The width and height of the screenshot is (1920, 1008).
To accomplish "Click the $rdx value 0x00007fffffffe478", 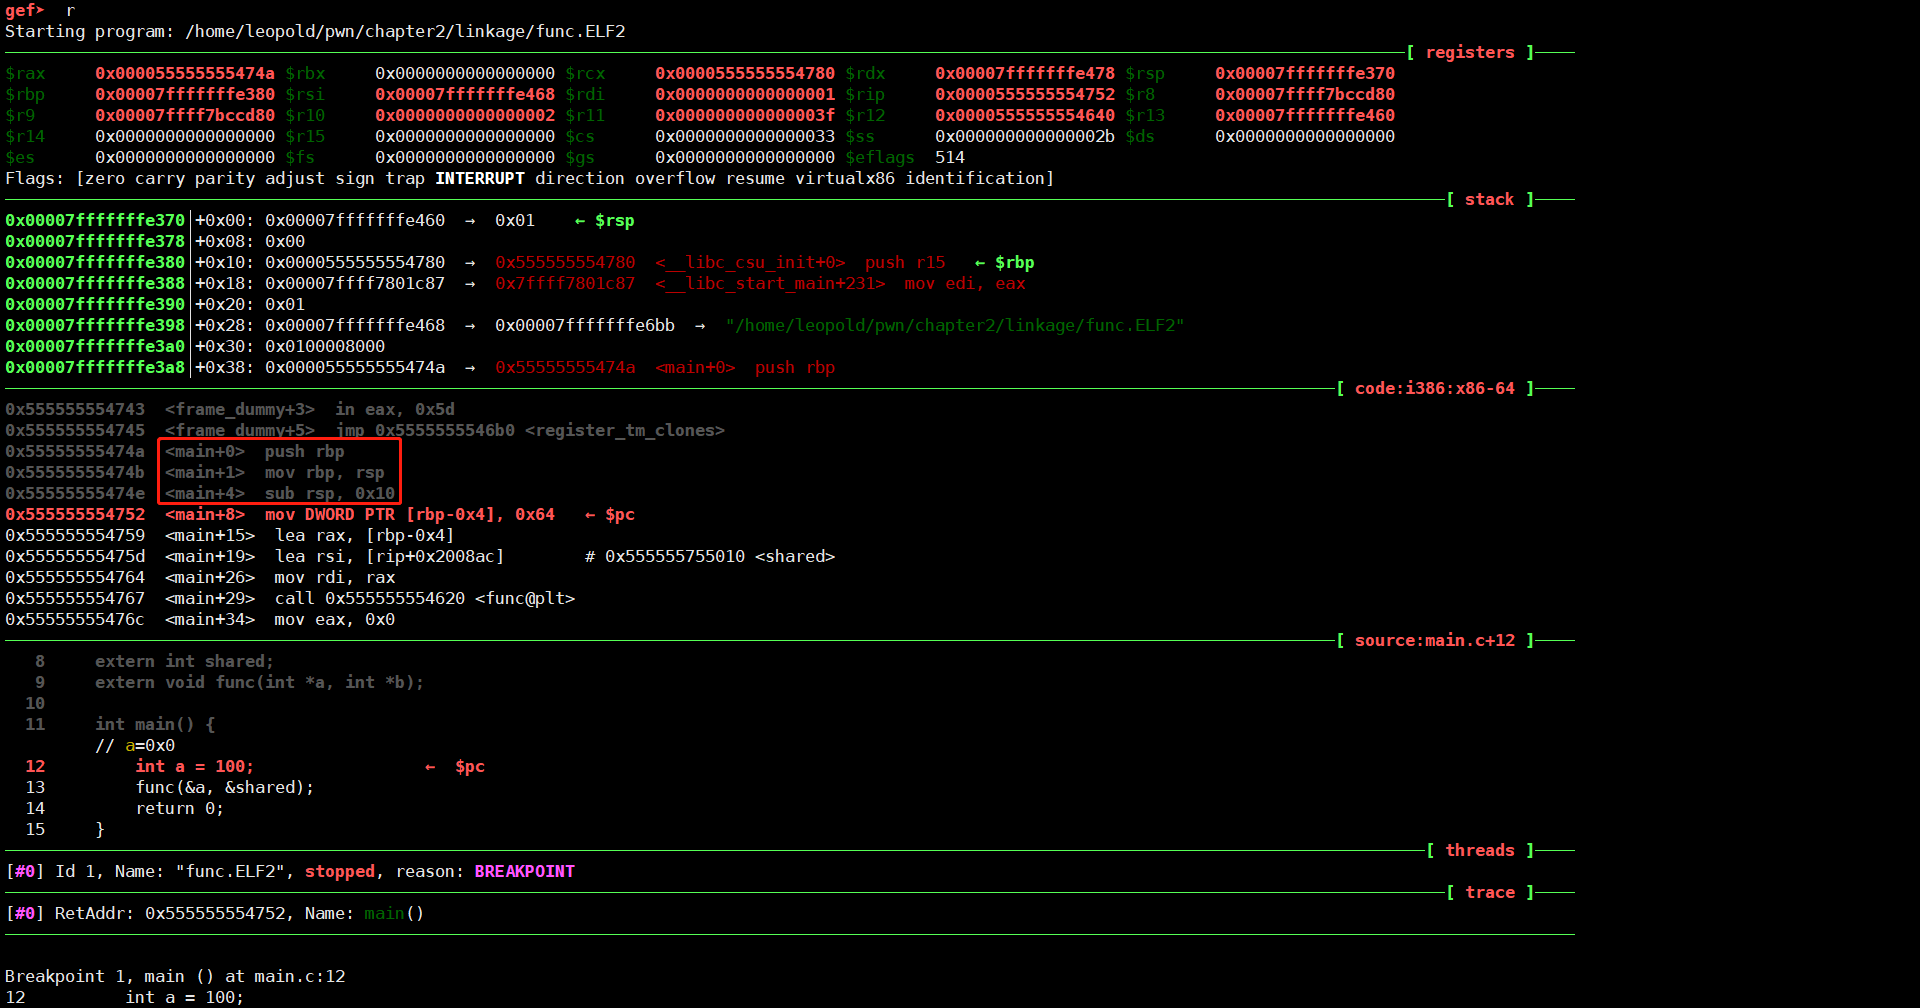I will [1025, 73].
